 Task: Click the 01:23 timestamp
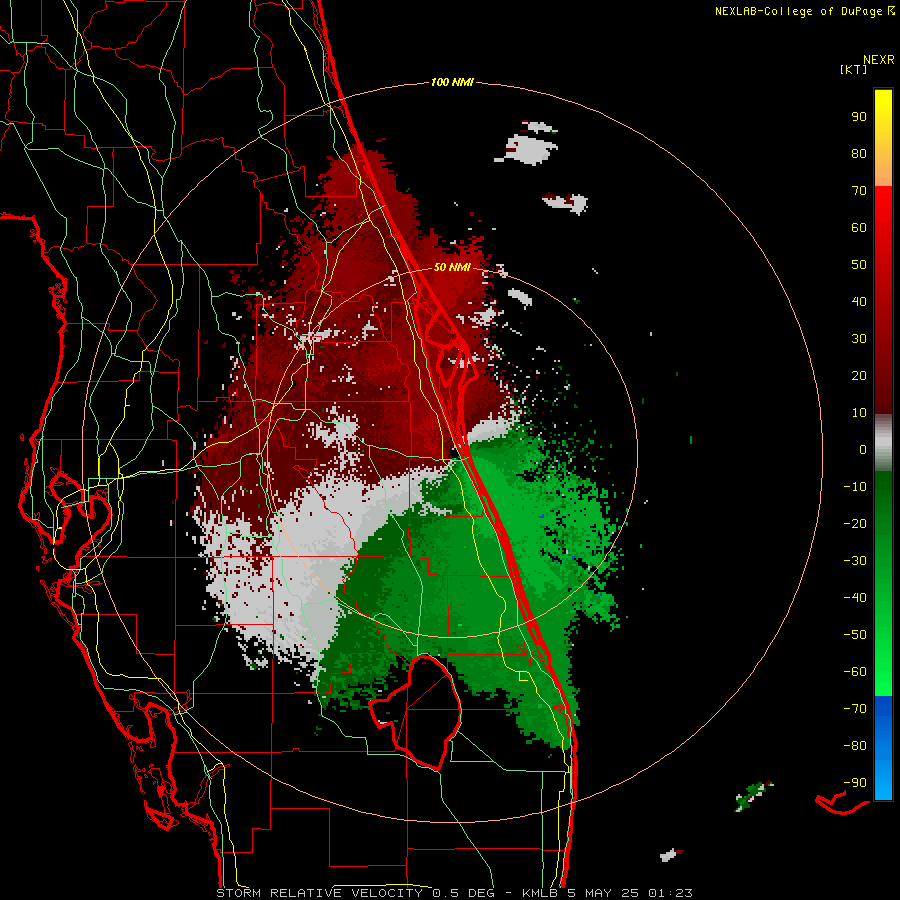coord(670,893)
